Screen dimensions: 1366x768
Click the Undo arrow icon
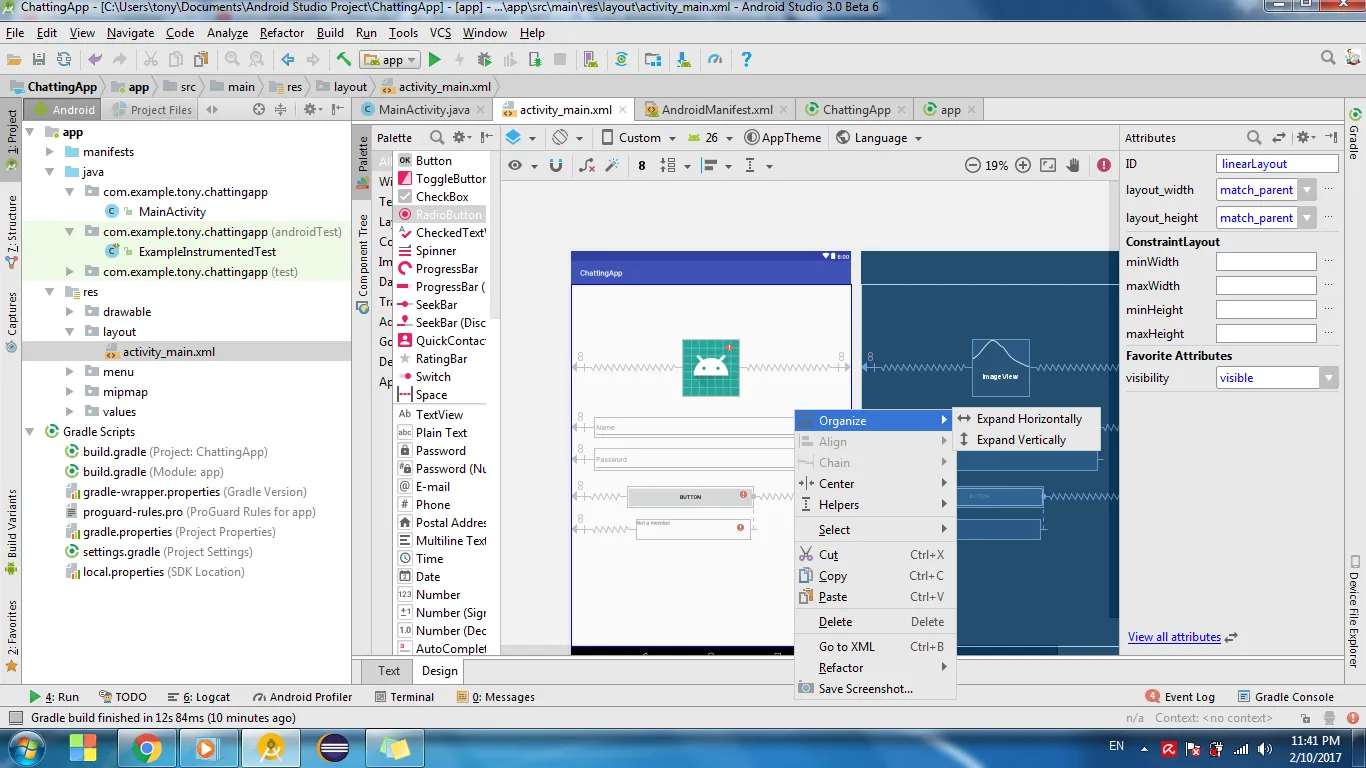pyautogui.click(x=95, y=60)
